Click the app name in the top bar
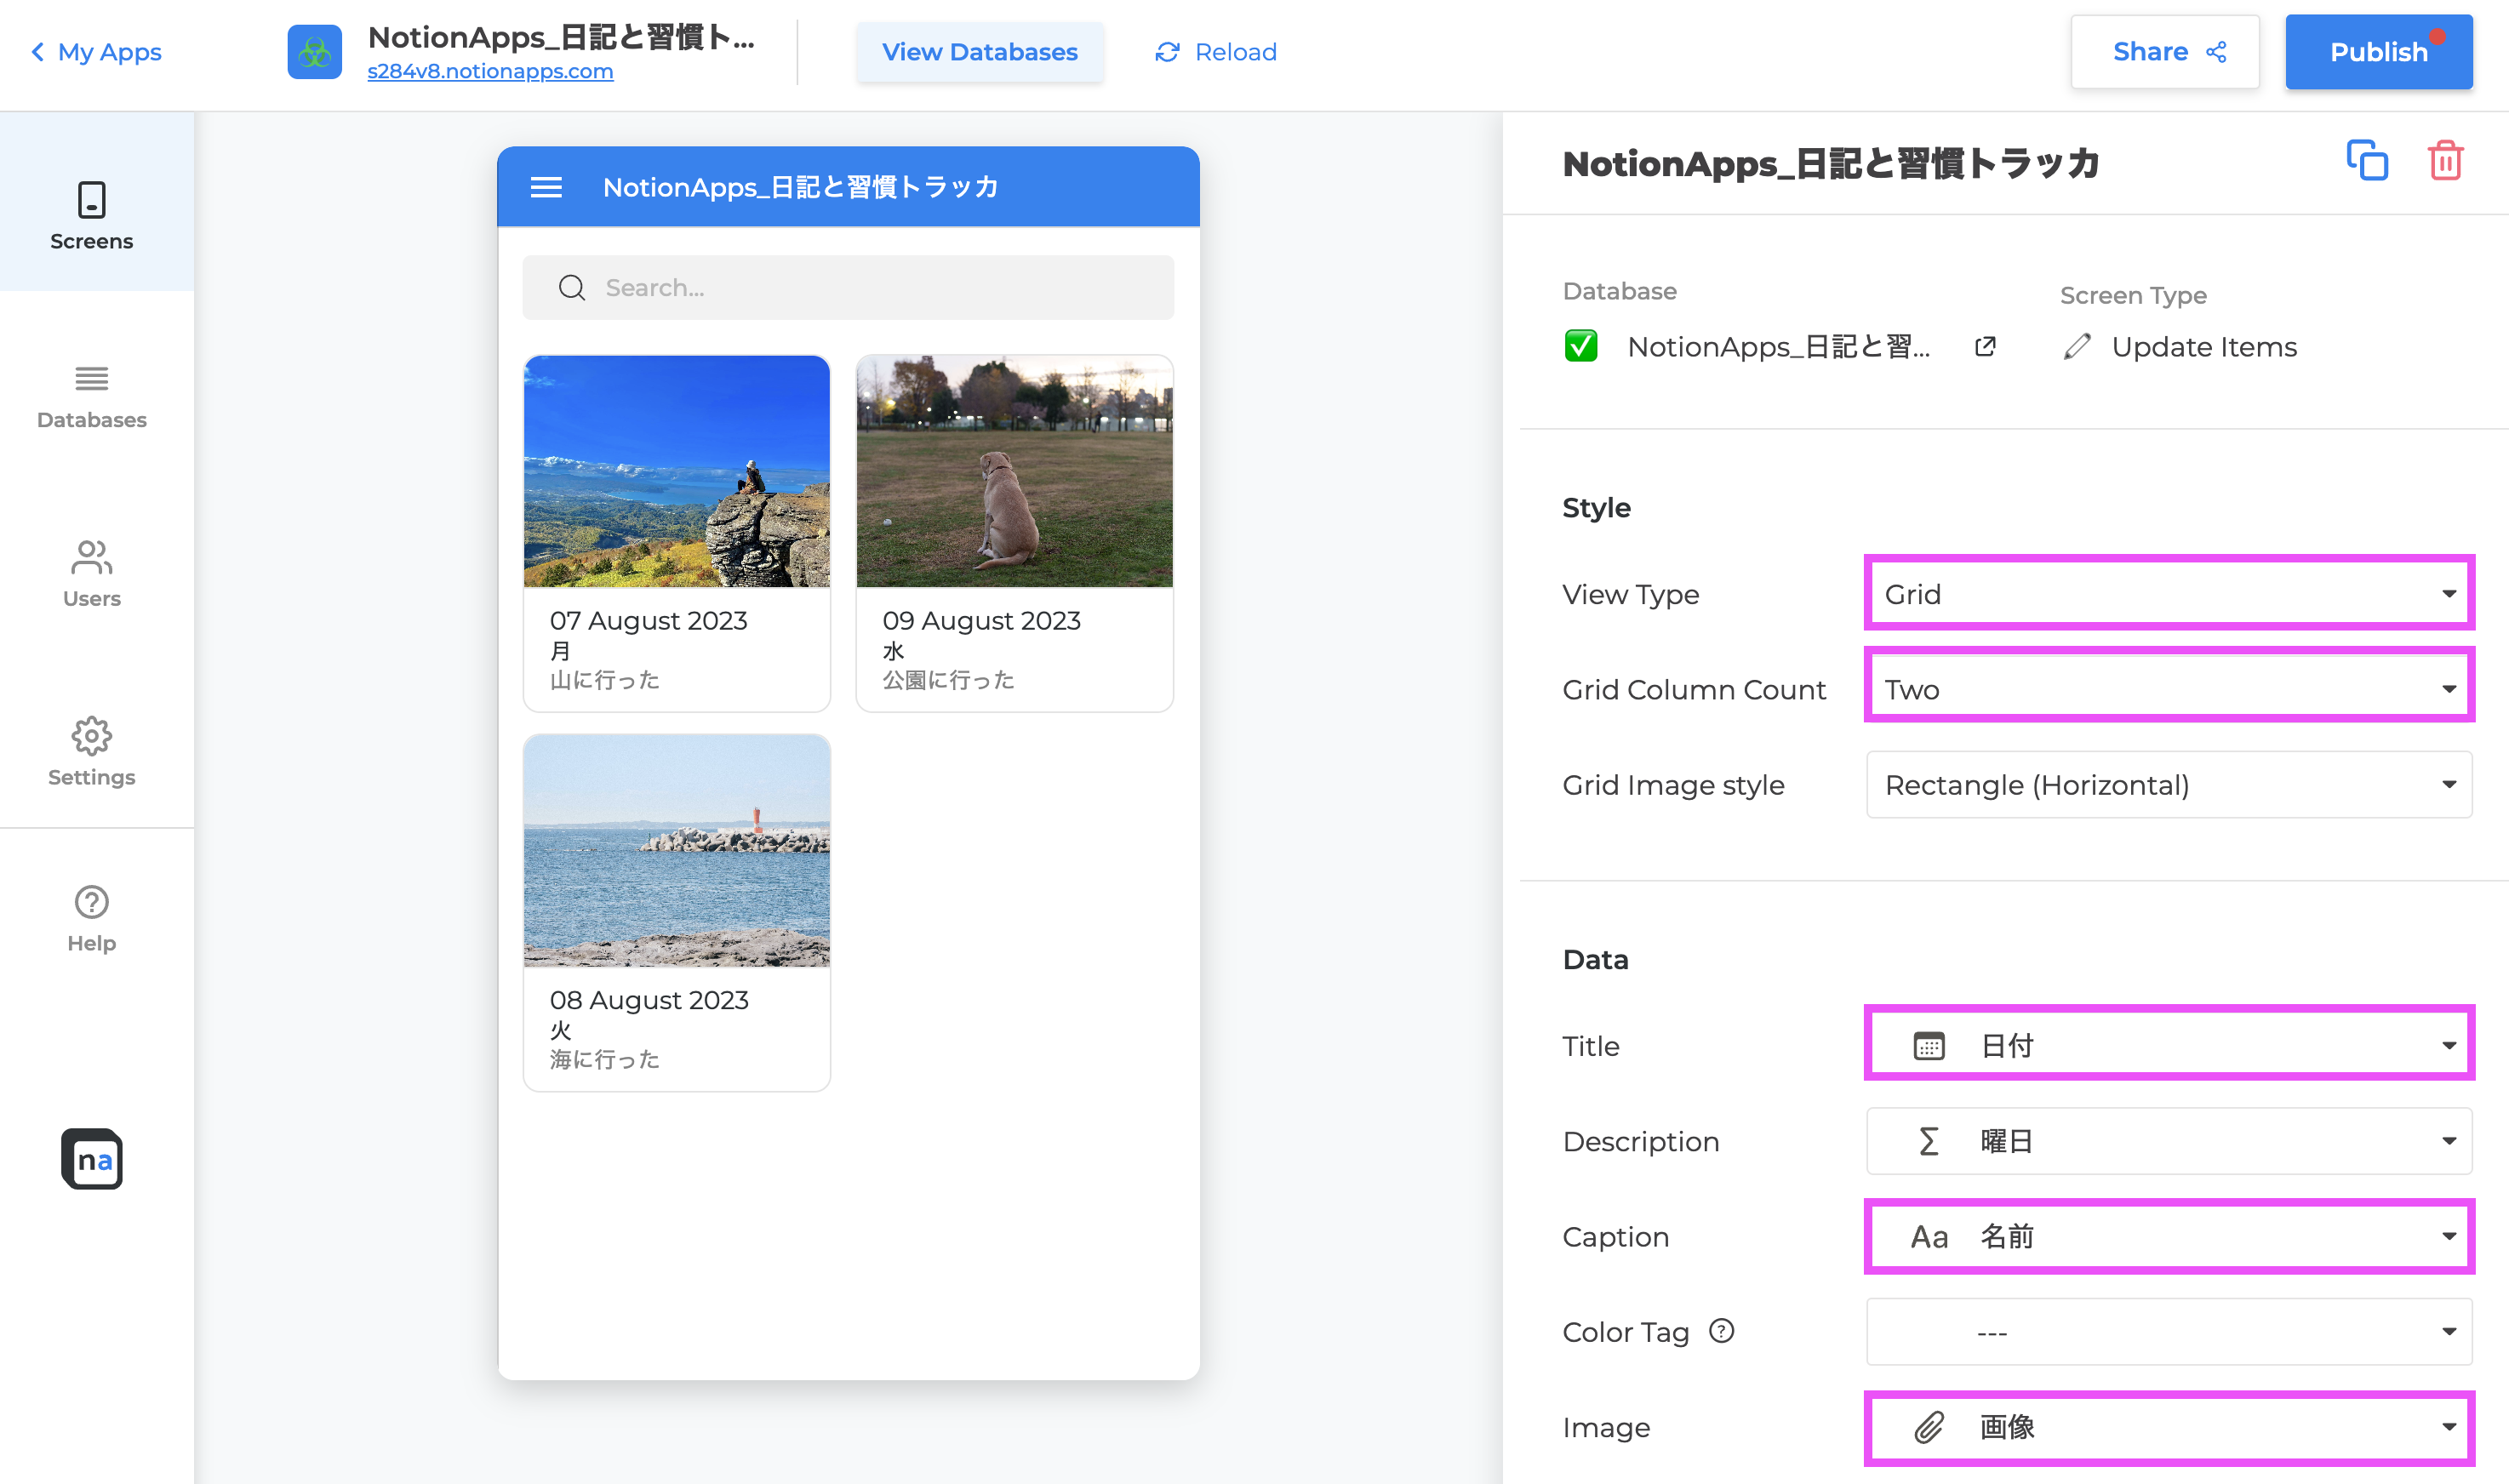The width and height of the screenshot is (2509, 1484). click(561, 37)
